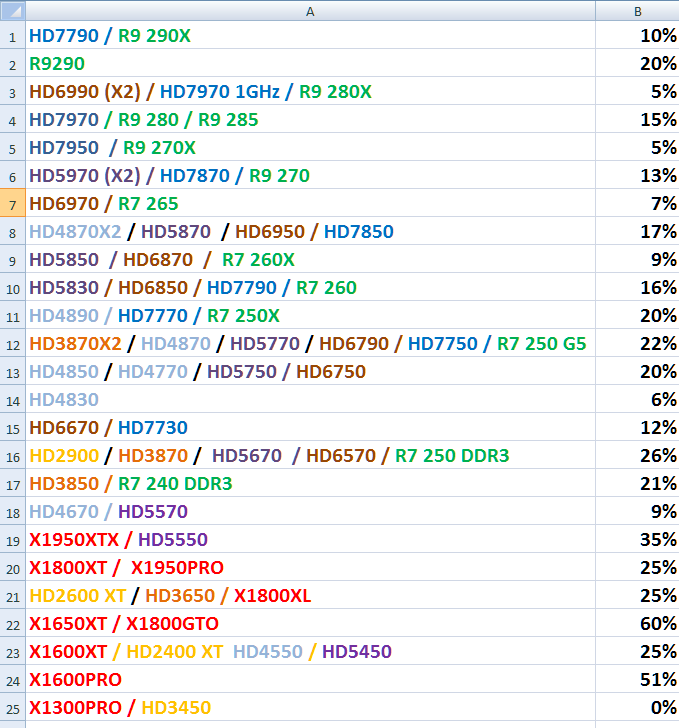
Task: Click cell starting with HD5830 / HD6850
Action: 310,287
